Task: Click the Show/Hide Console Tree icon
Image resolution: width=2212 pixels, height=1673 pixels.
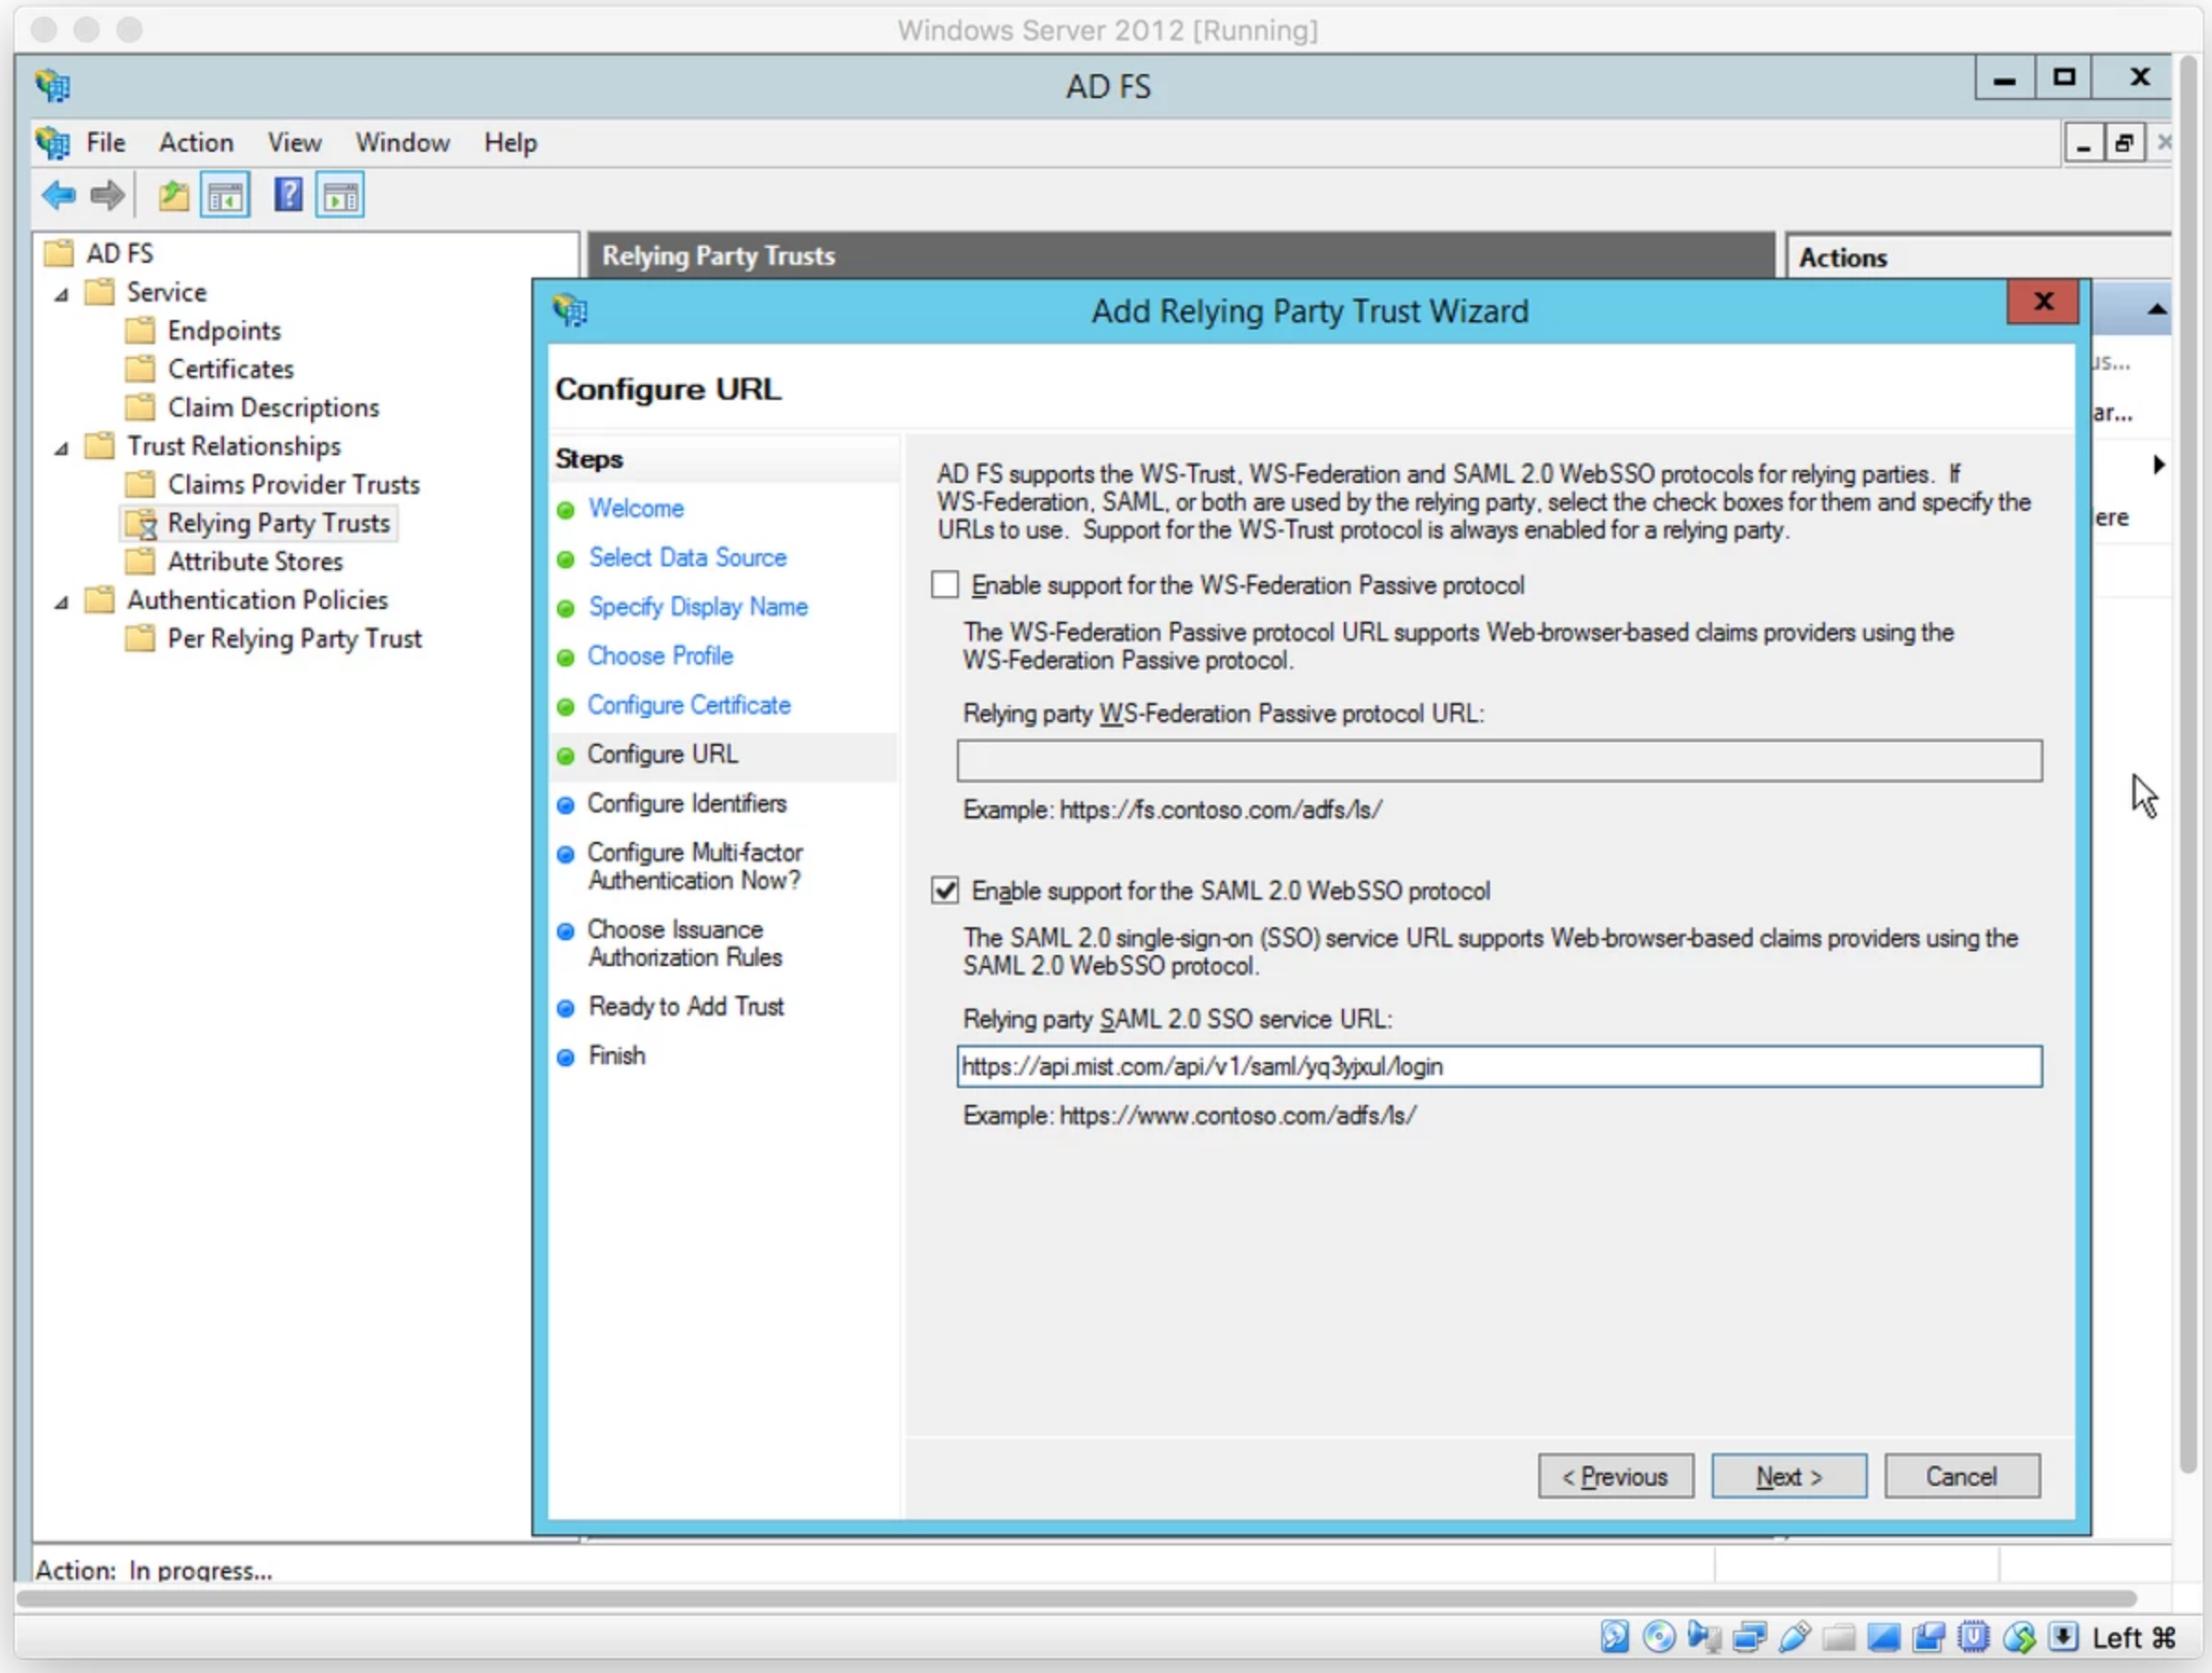Action: (226, 196)
